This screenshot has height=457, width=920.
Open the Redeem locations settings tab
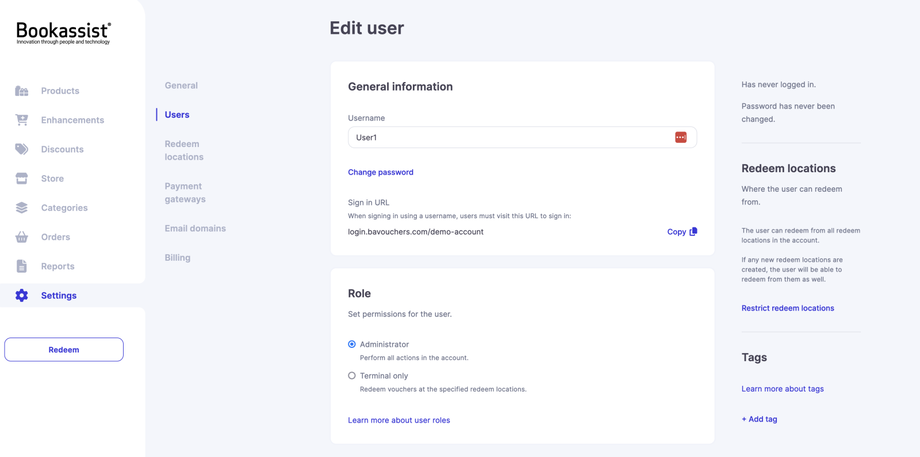184,150
